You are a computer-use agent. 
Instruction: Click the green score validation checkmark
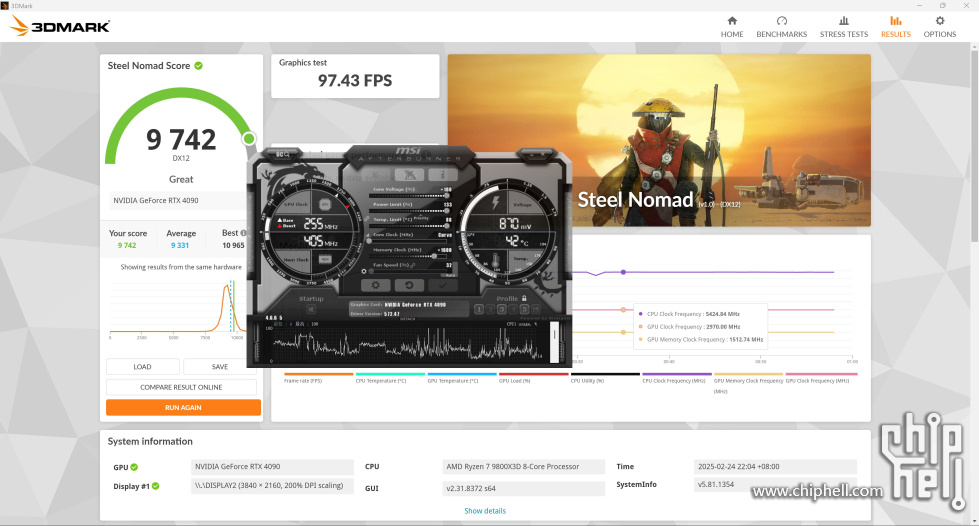click(199, 66)
